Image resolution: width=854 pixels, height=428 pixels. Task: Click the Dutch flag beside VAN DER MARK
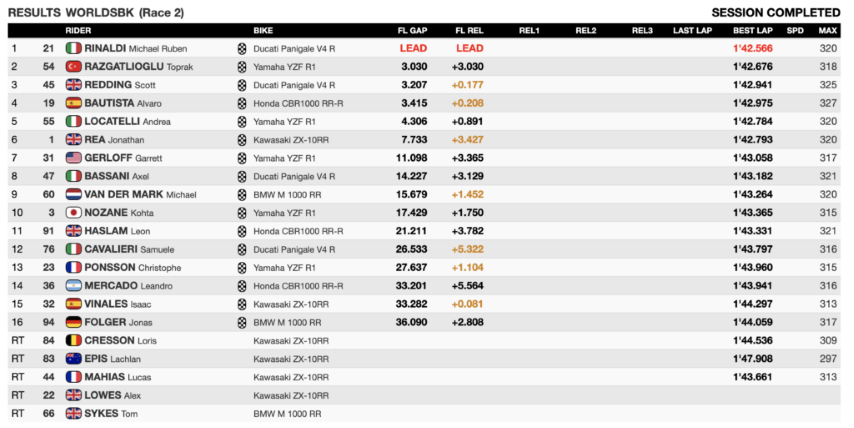coord(74,194)
